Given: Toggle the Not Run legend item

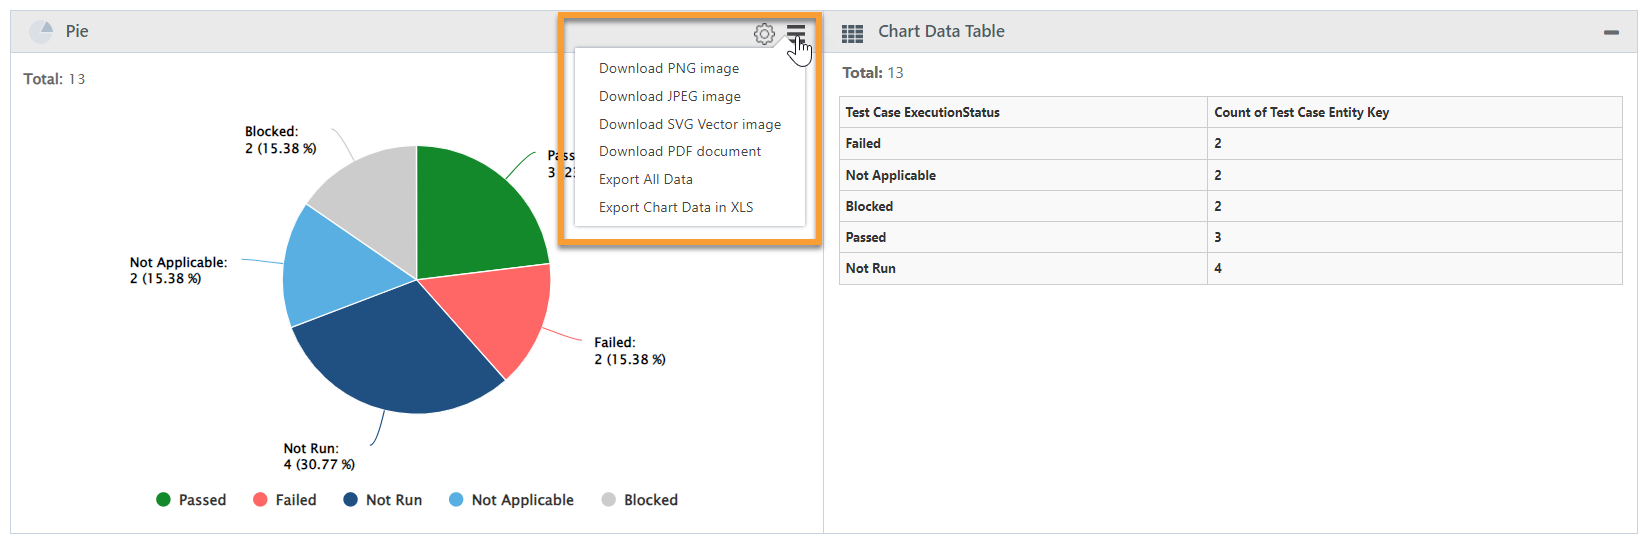Looking at the screenshot, I should point(382,500).
